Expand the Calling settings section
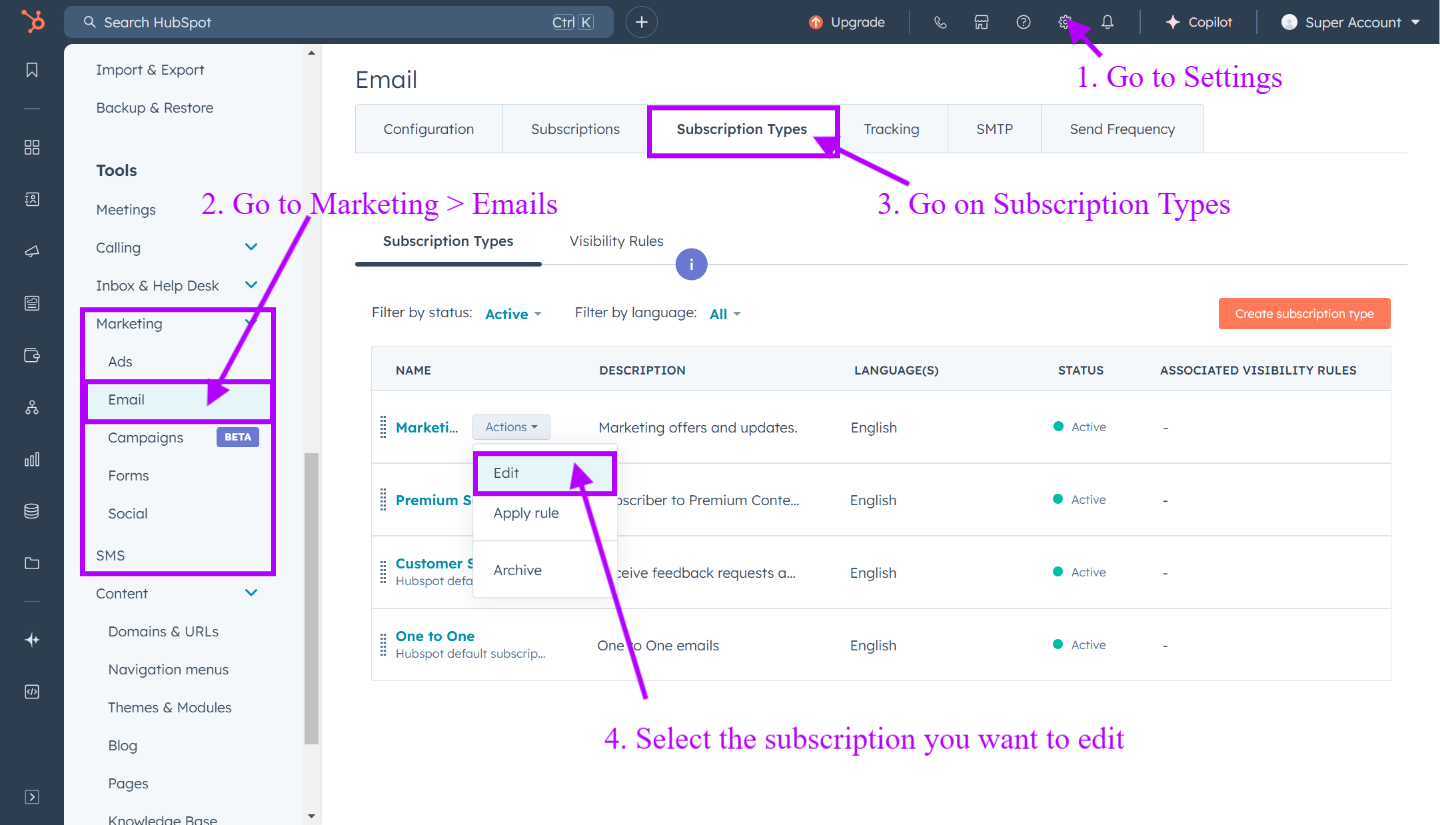The width and height of the screenshot is (1440, 825). (251, 247)
